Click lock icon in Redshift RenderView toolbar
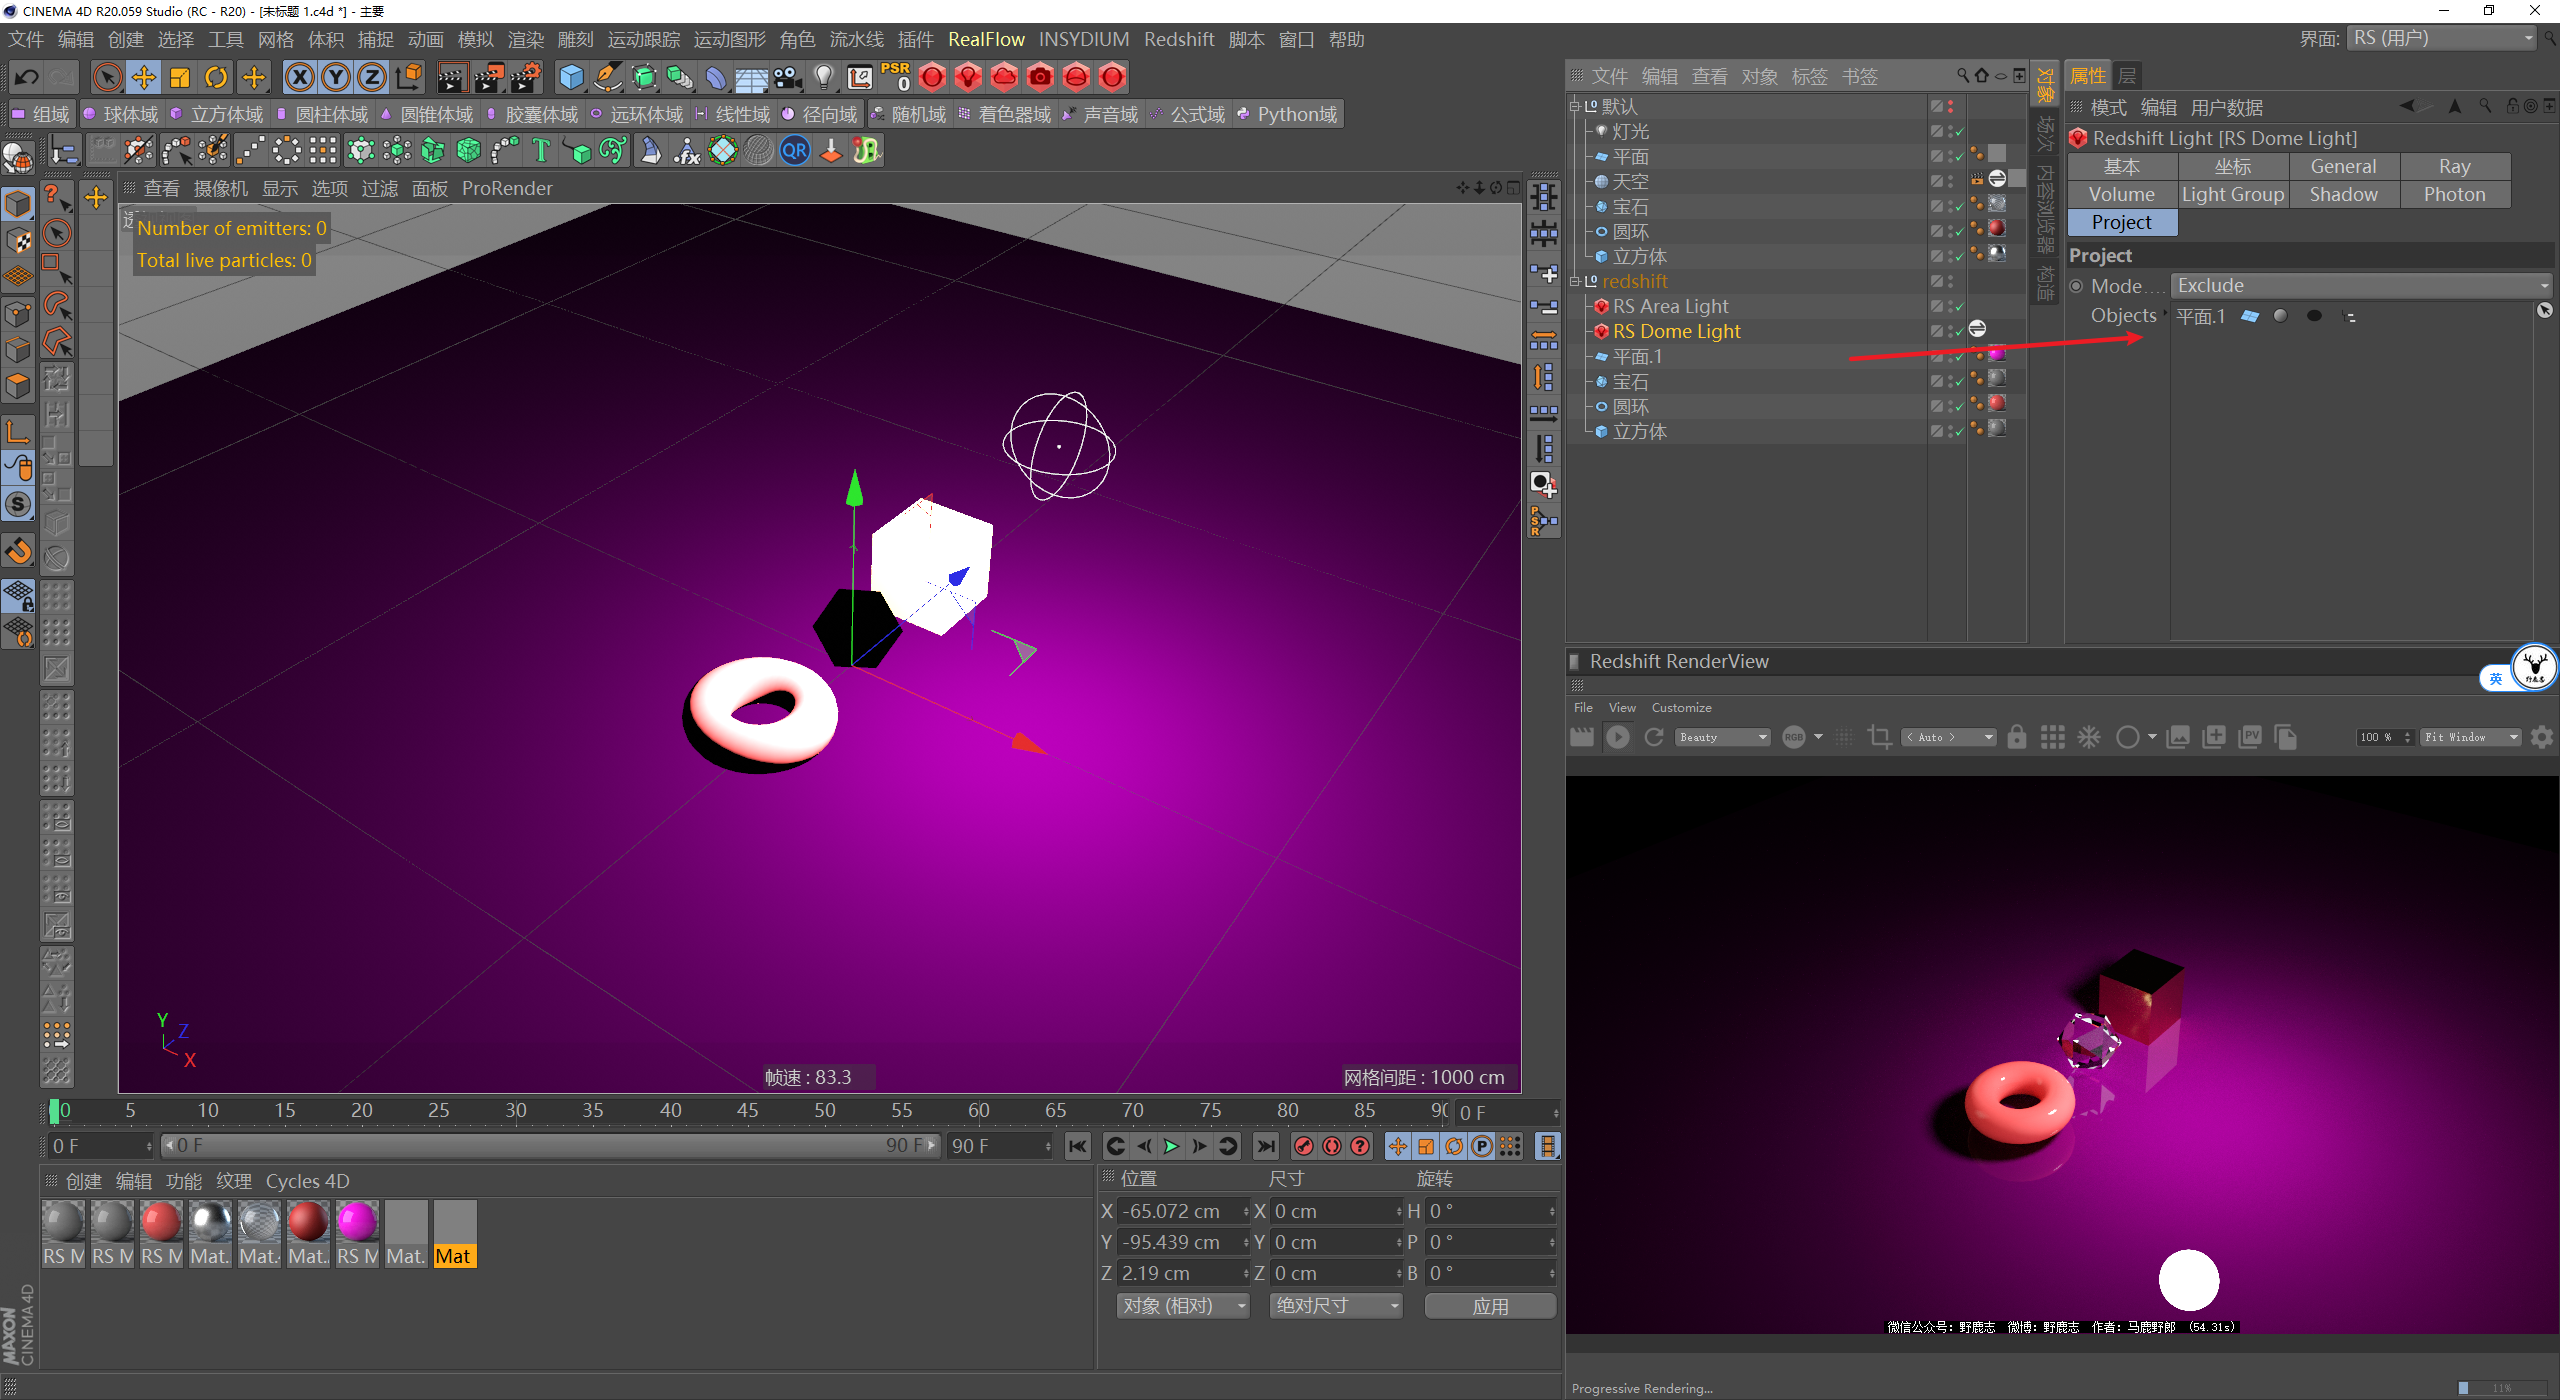 pyautogui.click(x=2016, y=737)
